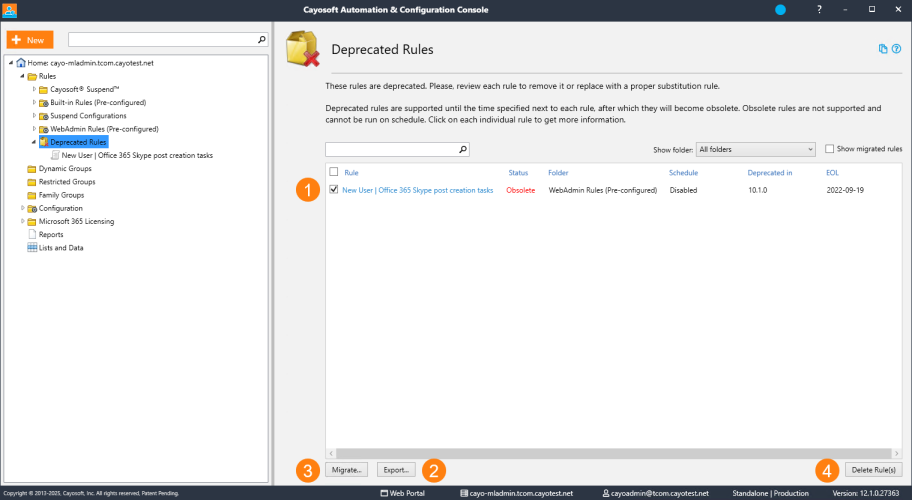
Task: Click the Home house icon in tree
Action: [21, 63]
